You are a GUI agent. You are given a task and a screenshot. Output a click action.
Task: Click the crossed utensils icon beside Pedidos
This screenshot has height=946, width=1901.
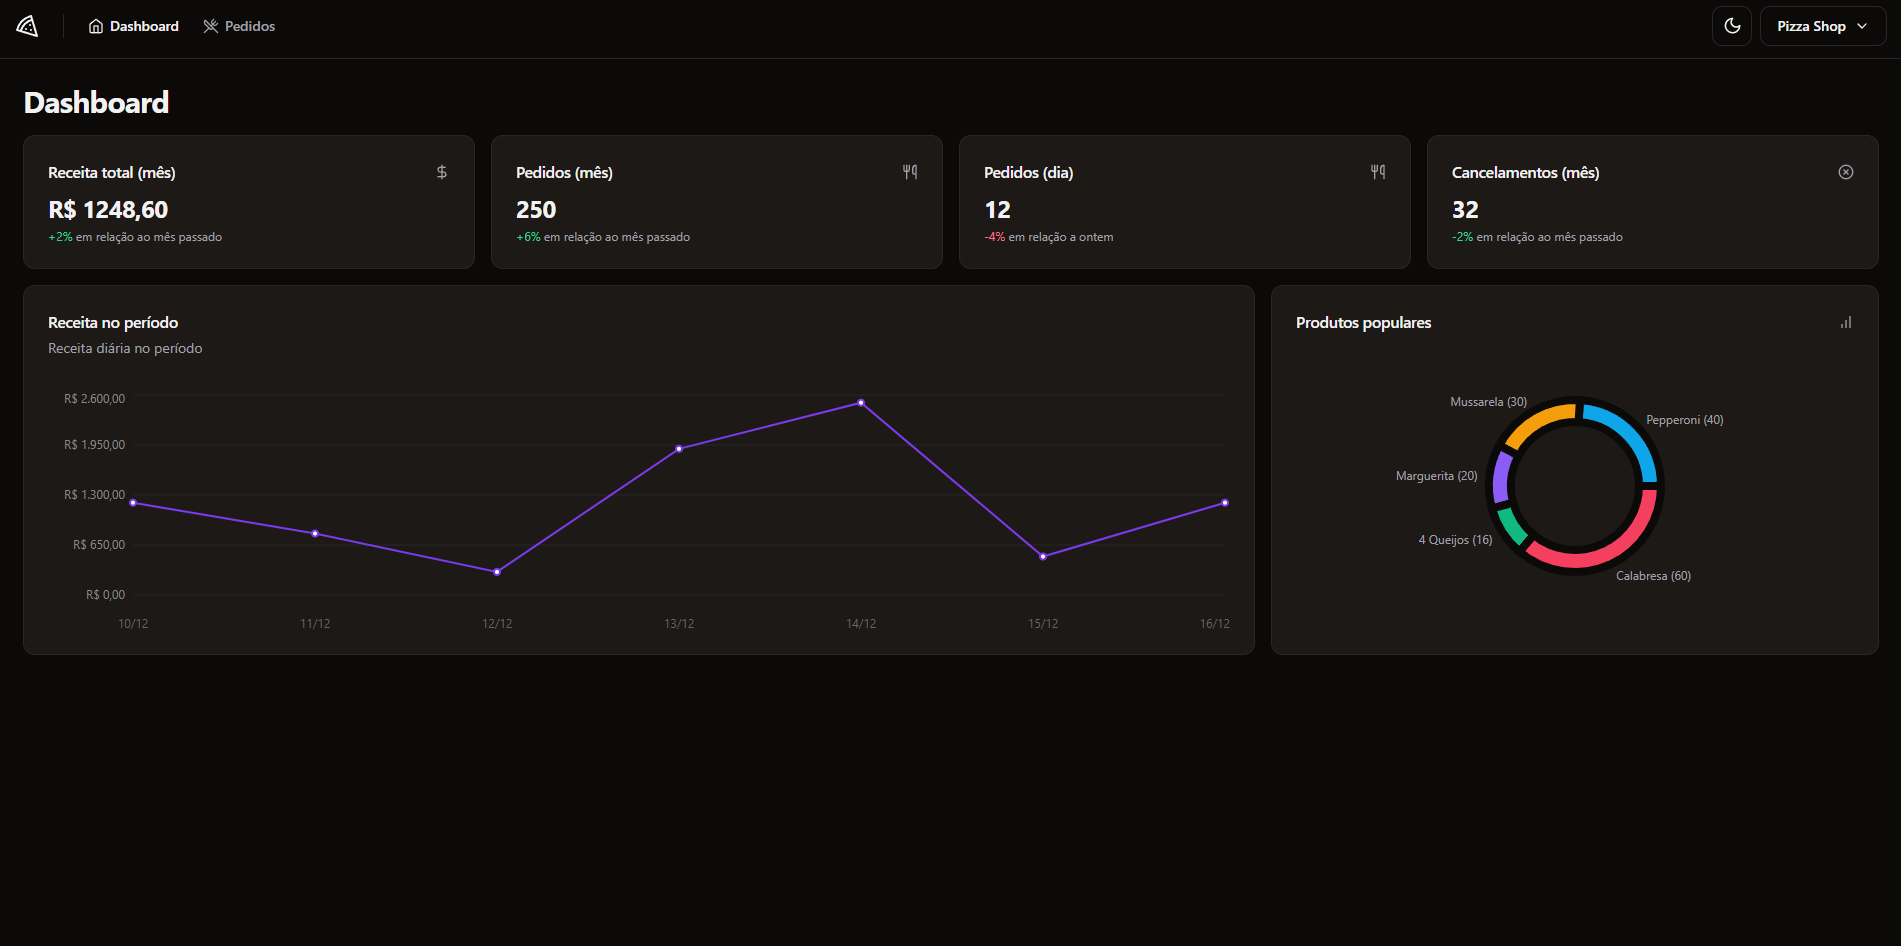click(x=211, y=27)
